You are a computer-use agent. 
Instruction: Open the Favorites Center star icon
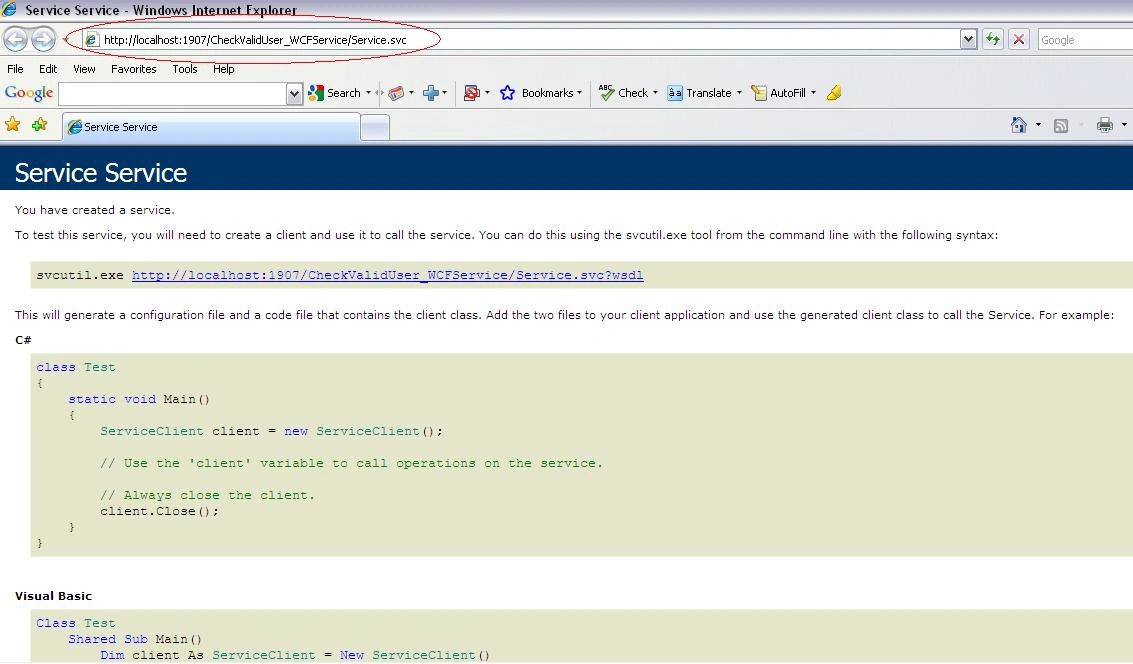point(12,125)
